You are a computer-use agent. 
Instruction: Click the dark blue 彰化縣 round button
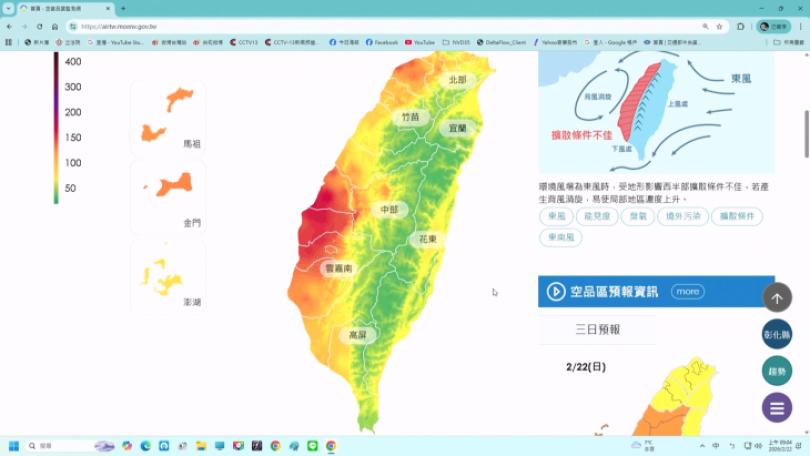(777, 334)
